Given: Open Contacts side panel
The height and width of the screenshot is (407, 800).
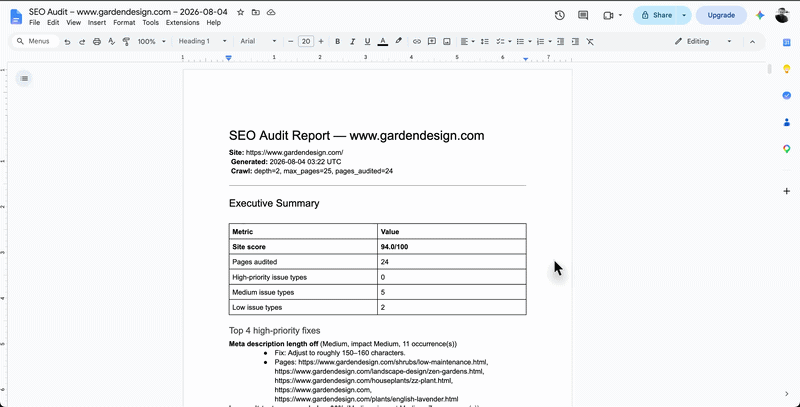Looking at the screenshot, I should point(786,122).
